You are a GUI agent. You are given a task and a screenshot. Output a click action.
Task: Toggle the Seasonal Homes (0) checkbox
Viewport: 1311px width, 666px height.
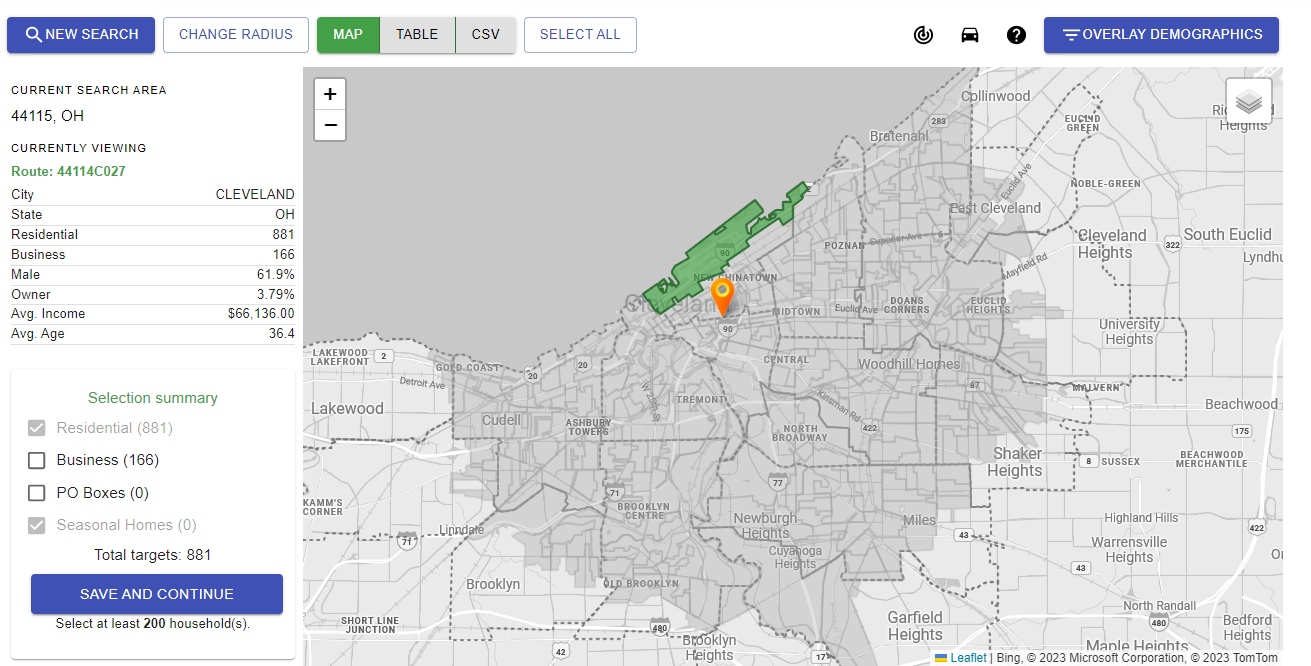37,525
